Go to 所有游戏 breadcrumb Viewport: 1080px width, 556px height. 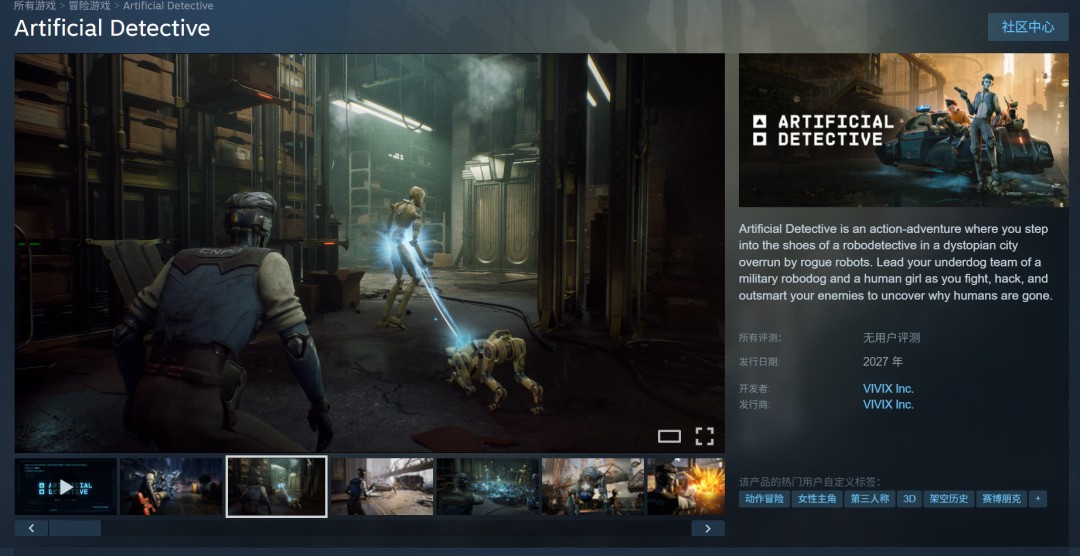coord(35,6)
